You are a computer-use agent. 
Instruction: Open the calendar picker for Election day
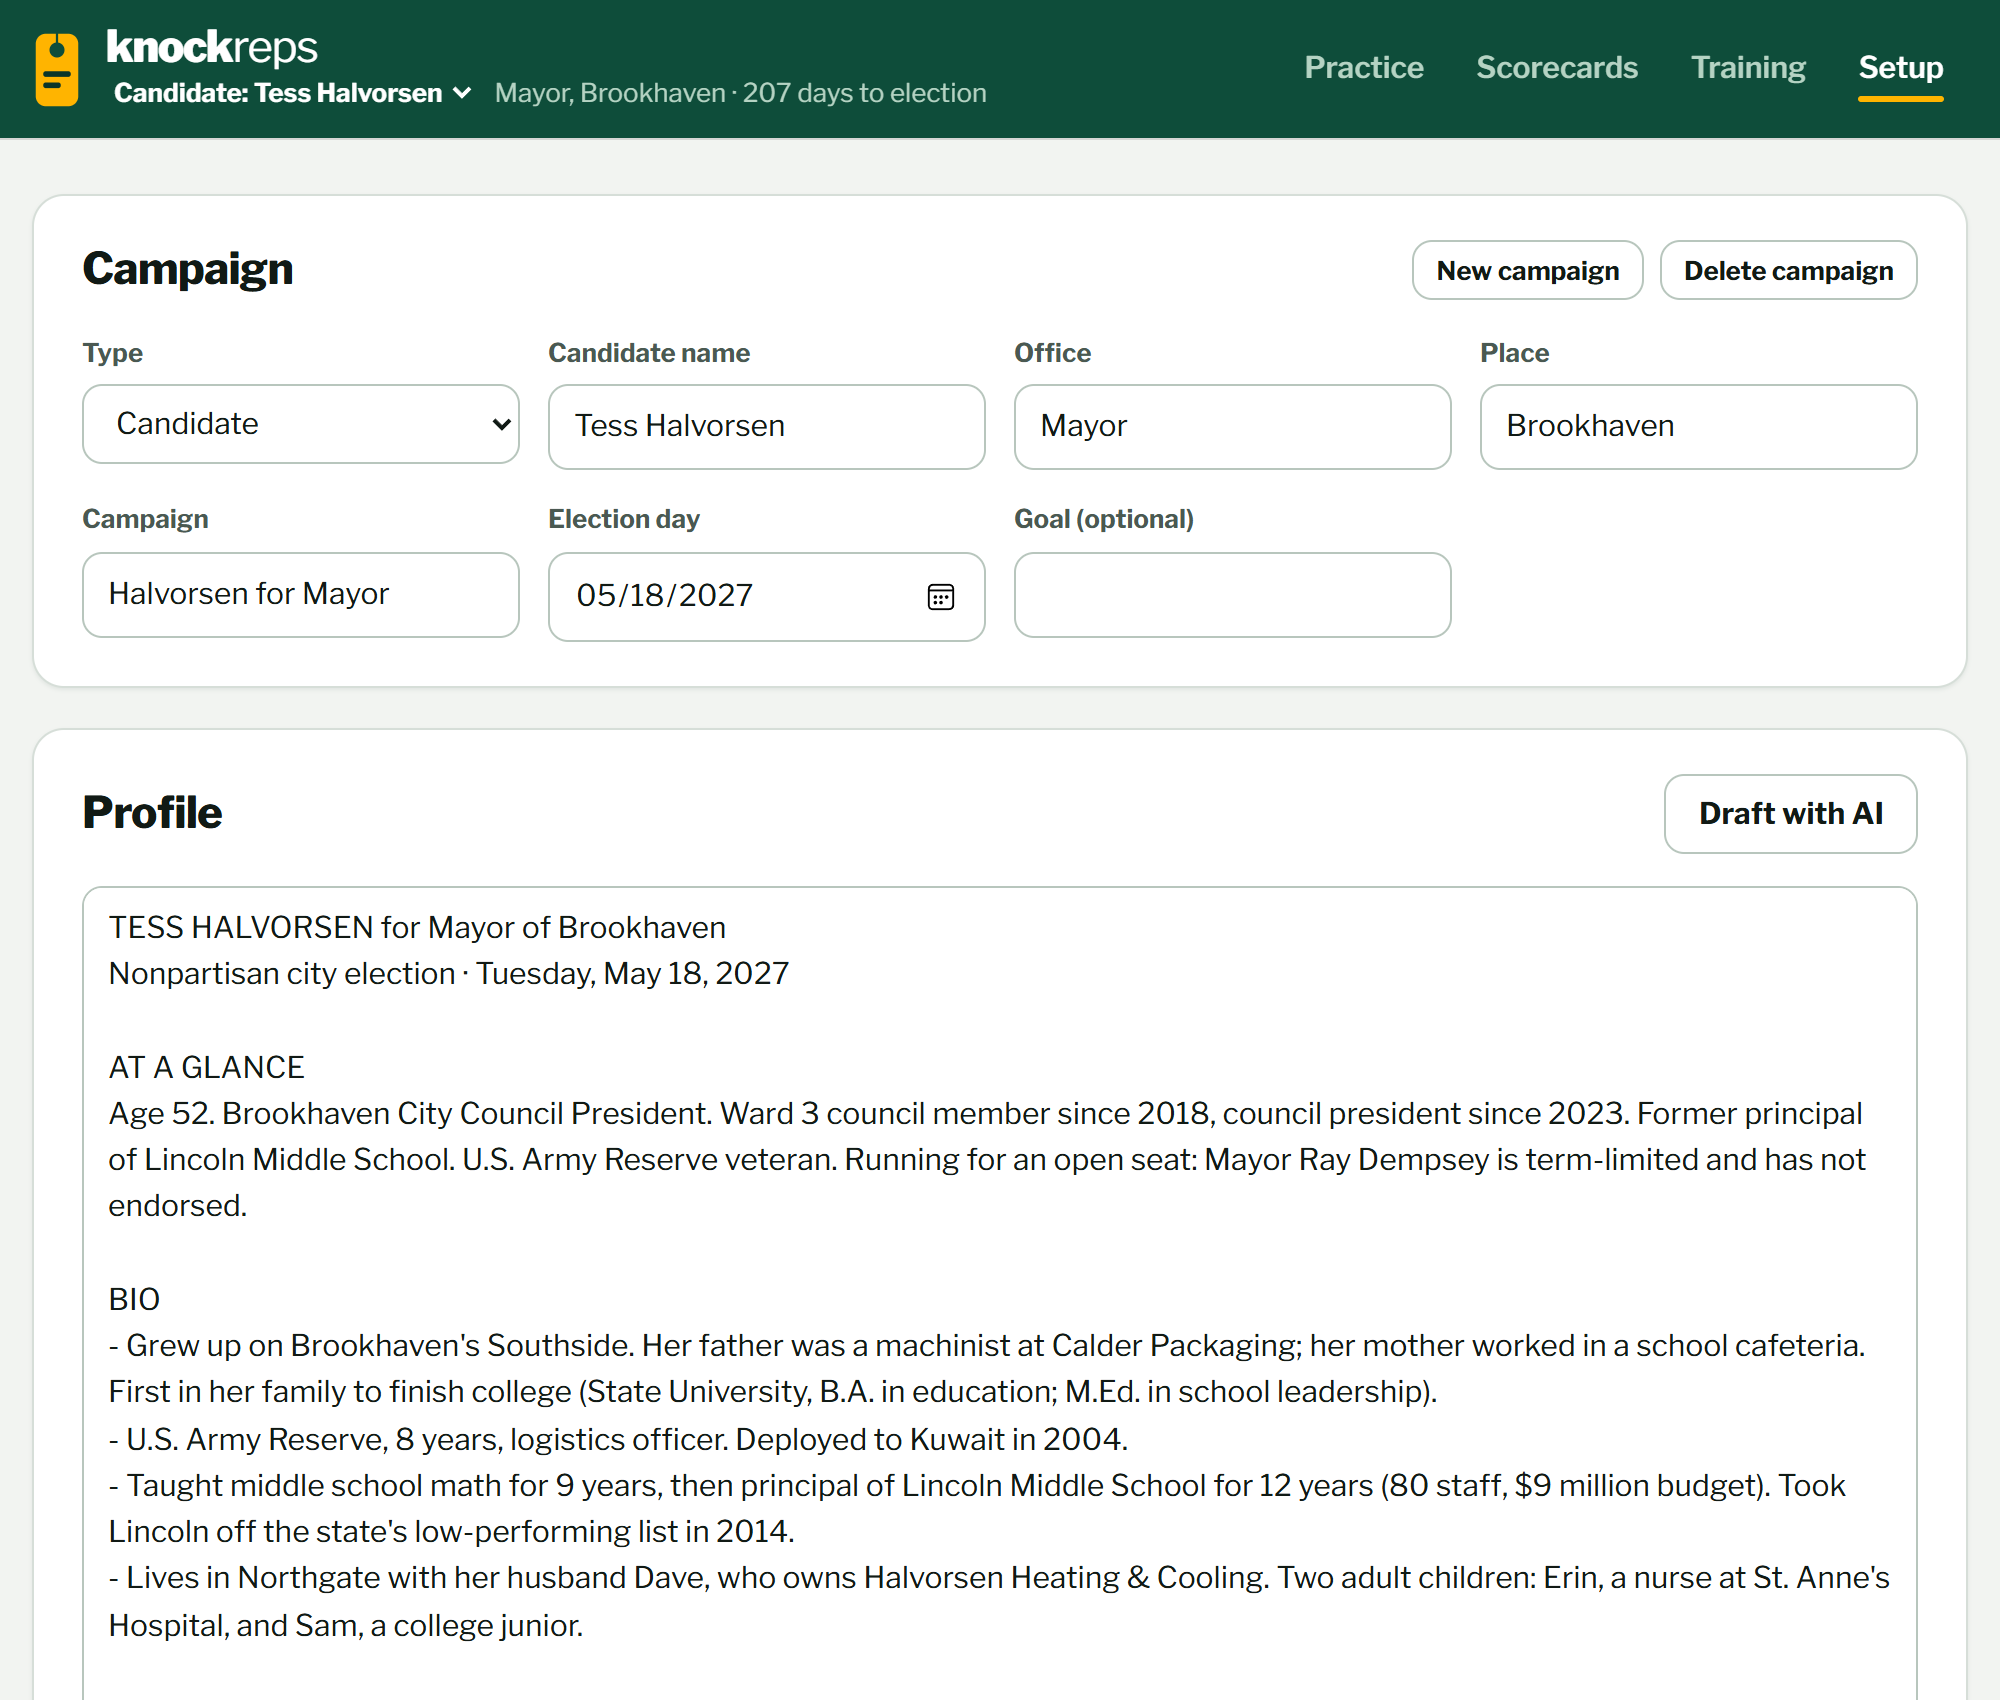[x=940, y=597]
